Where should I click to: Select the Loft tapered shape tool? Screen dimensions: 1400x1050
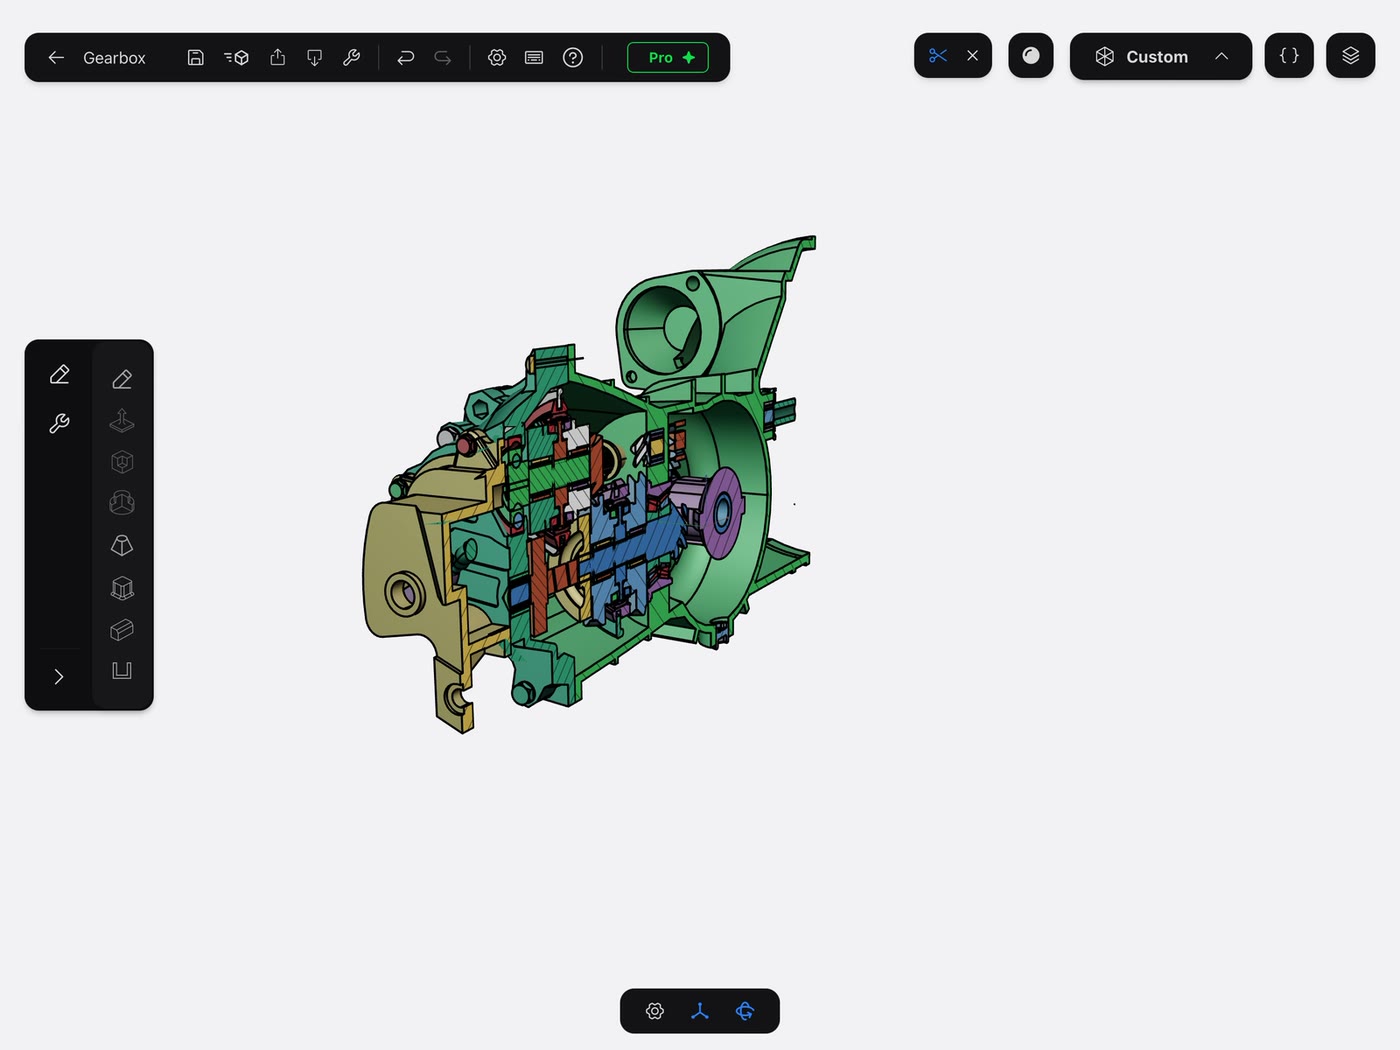click(122, 545)
